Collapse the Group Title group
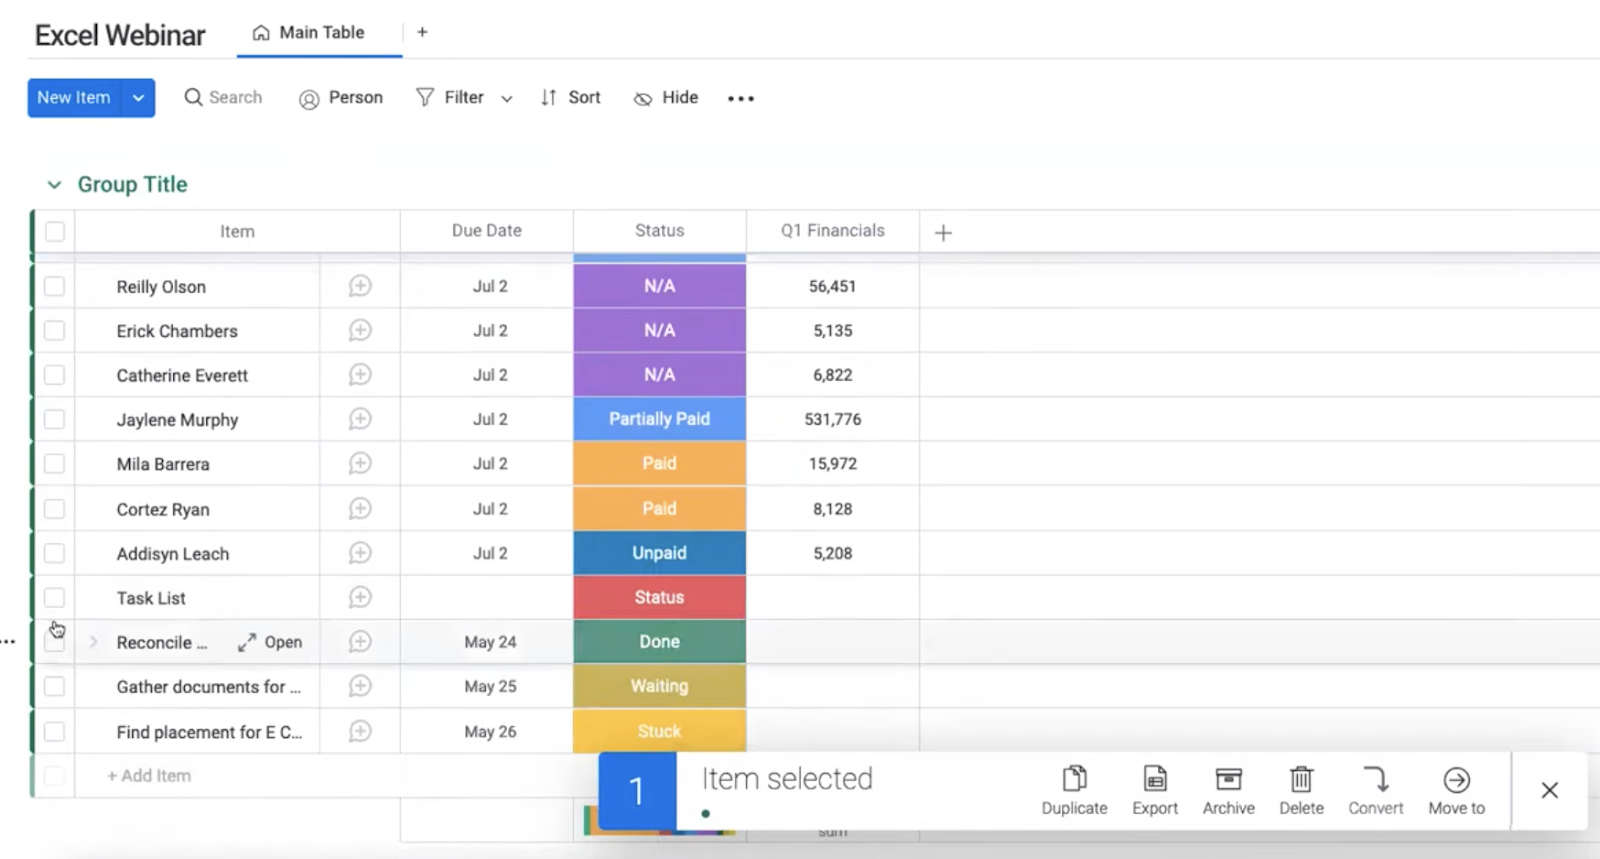This screenshot has width=1600, height=859. coord(54,185)
